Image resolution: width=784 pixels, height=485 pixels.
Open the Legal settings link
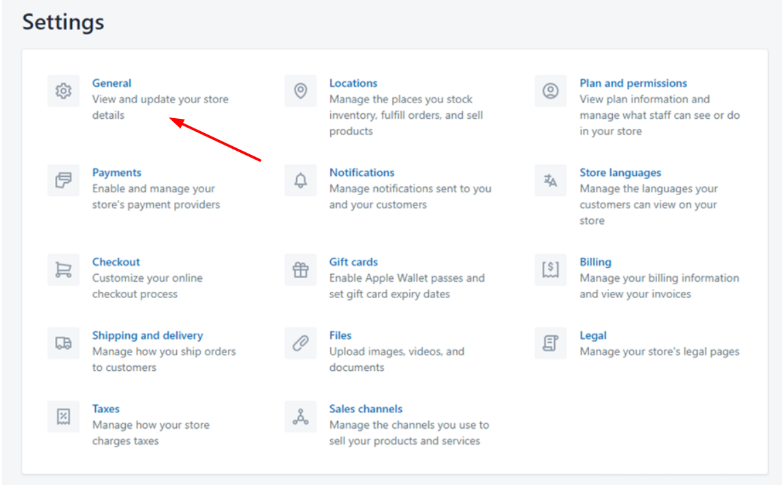click(x=593, y=336)
